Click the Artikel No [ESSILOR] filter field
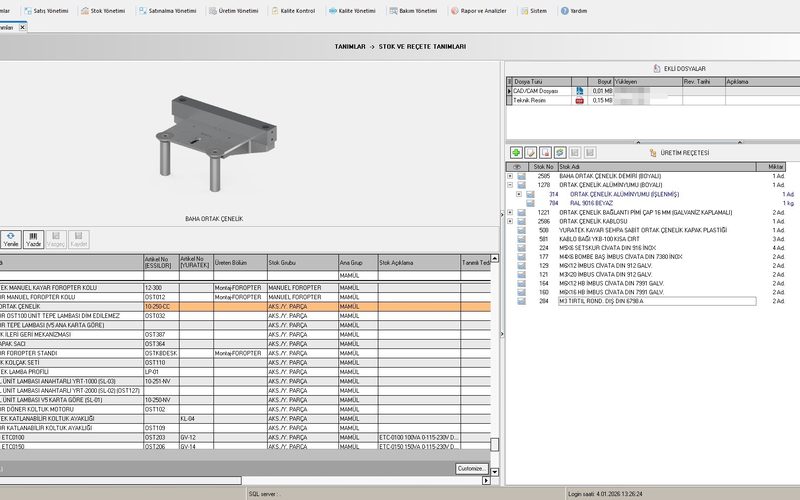The width and height of the screenshot is (800, 500). [x=161, y=276]
